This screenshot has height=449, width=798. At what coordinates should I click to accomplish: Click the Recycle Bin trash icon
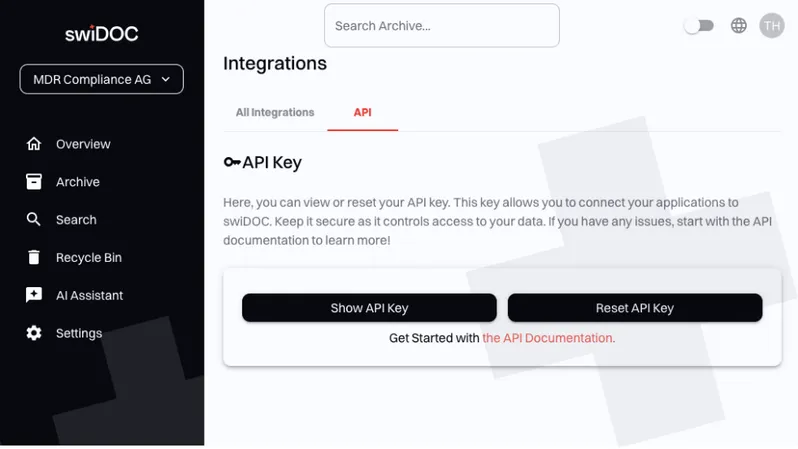pyautogui.click(x=34, y=258)
